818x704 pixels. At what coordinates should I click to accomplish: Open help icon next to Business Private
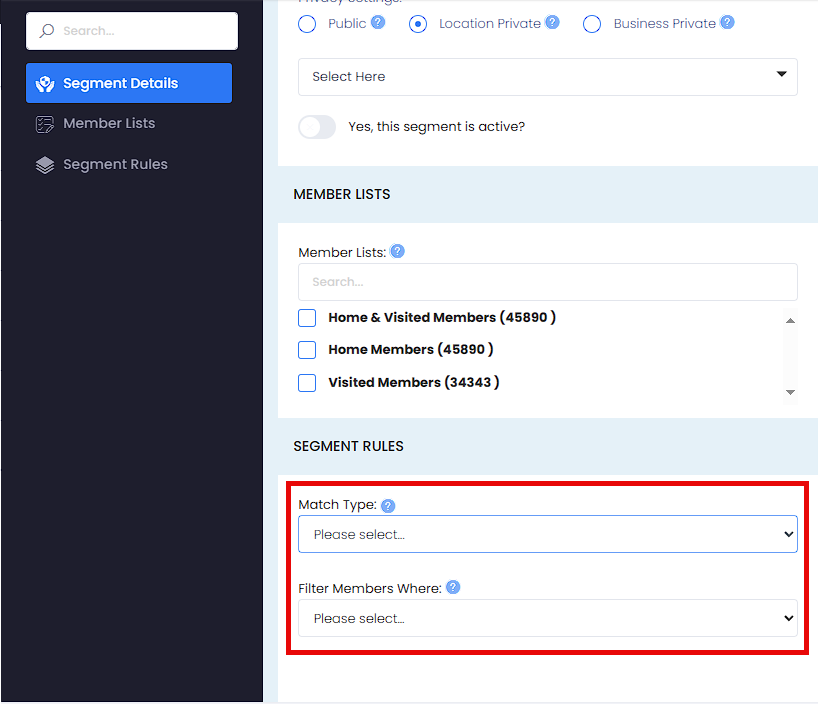(x=727, y=22)
